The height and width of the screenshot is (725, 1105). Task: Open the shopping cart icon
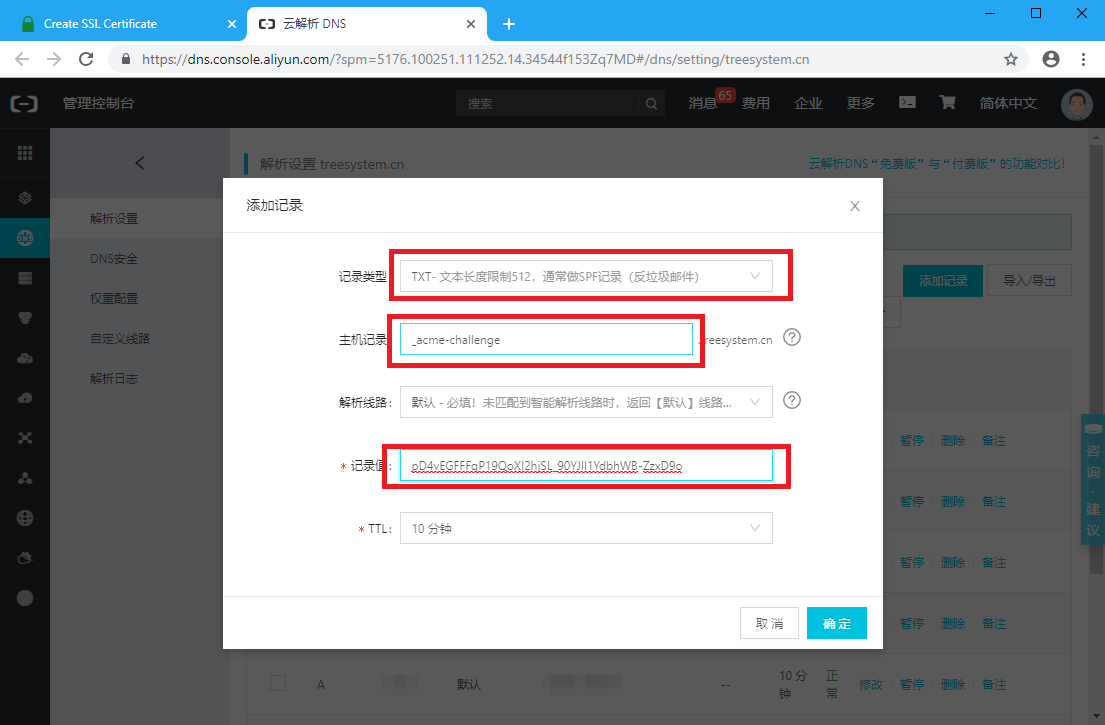947,103
